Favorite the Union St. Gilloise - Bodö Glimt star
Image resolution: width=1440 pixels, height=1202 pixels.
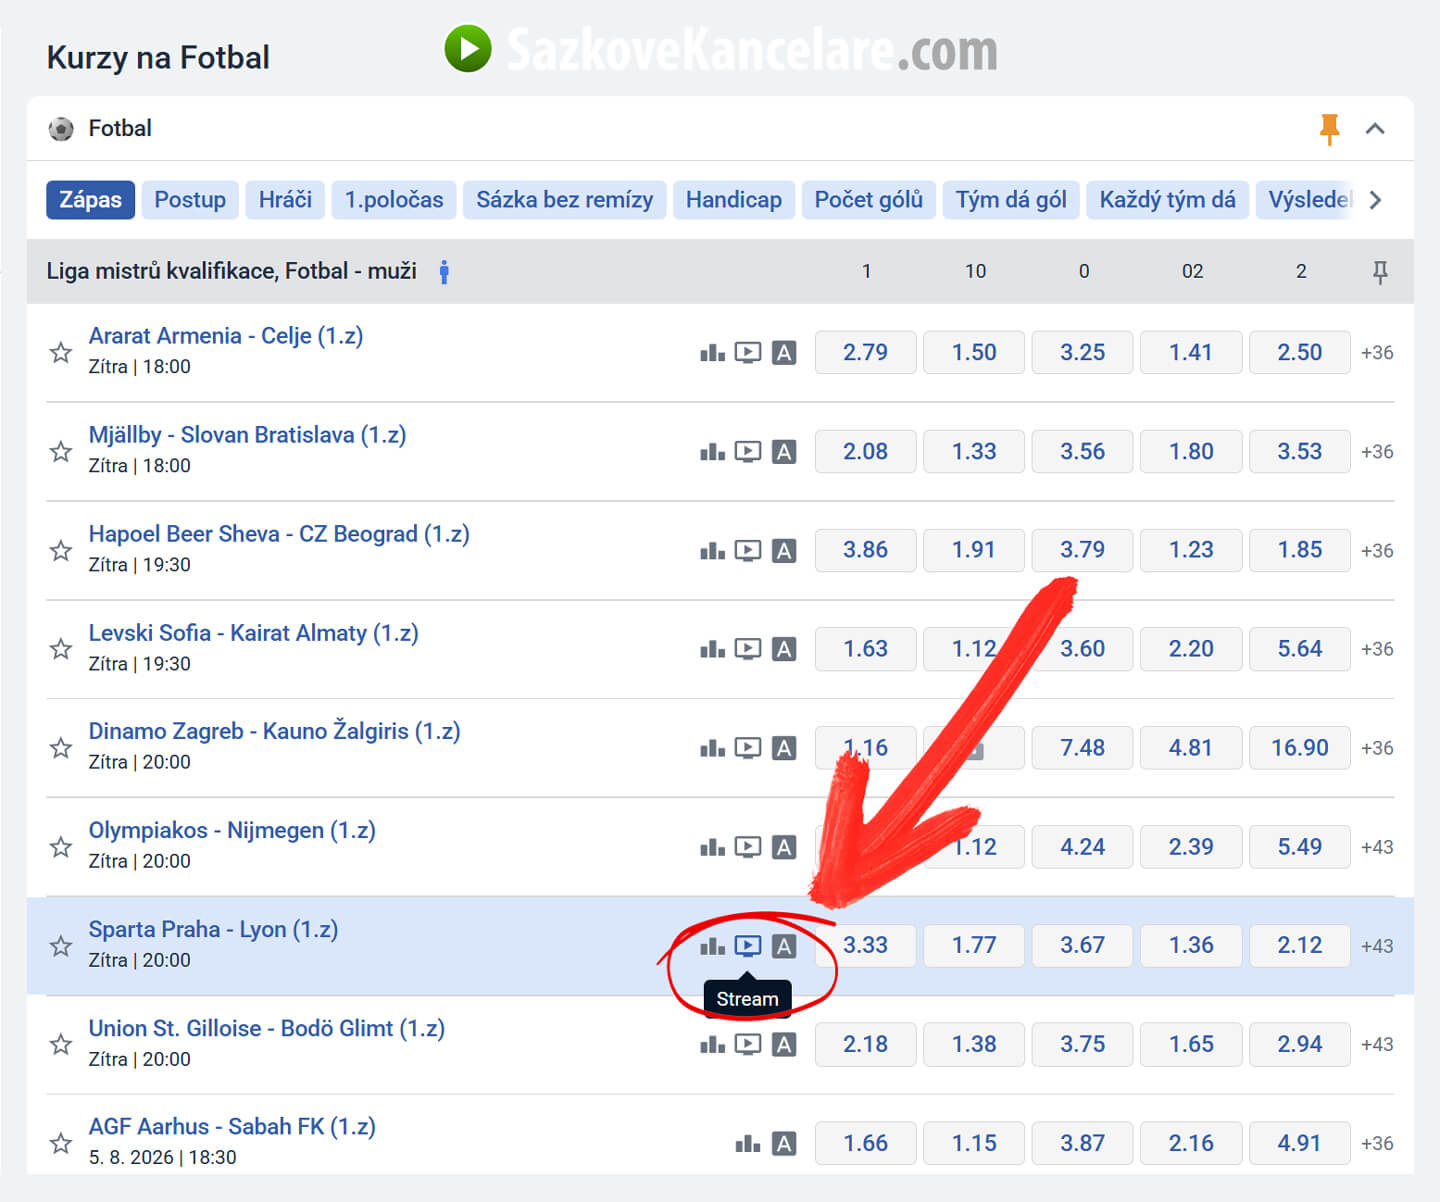61,1044
